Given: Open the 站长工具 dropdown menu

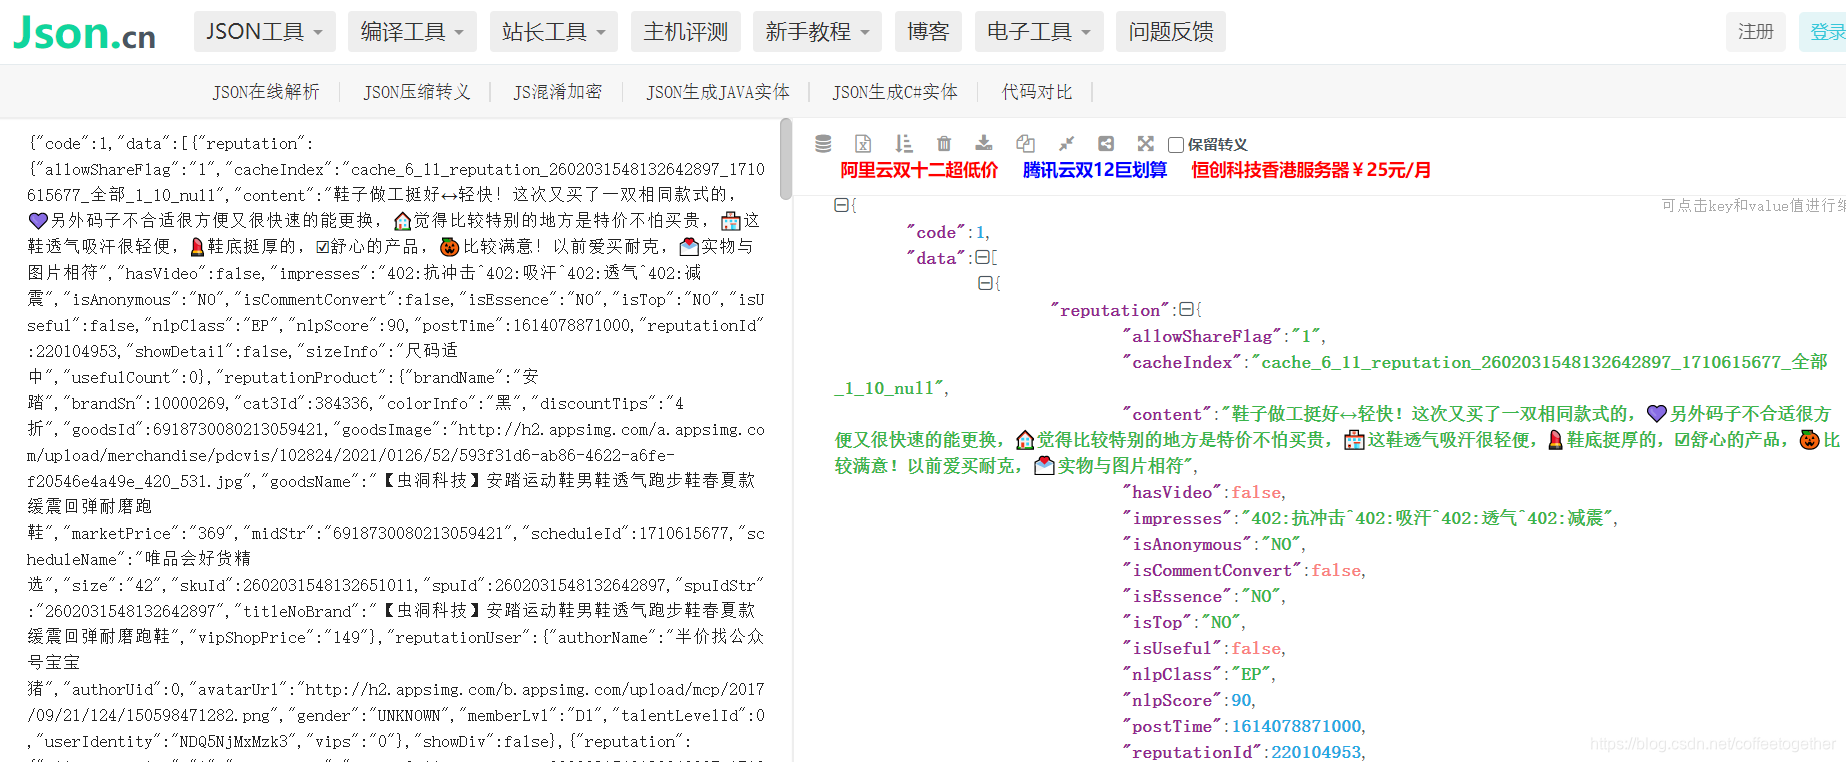Looking at the screenshot, I should click(x=553, y=32).
